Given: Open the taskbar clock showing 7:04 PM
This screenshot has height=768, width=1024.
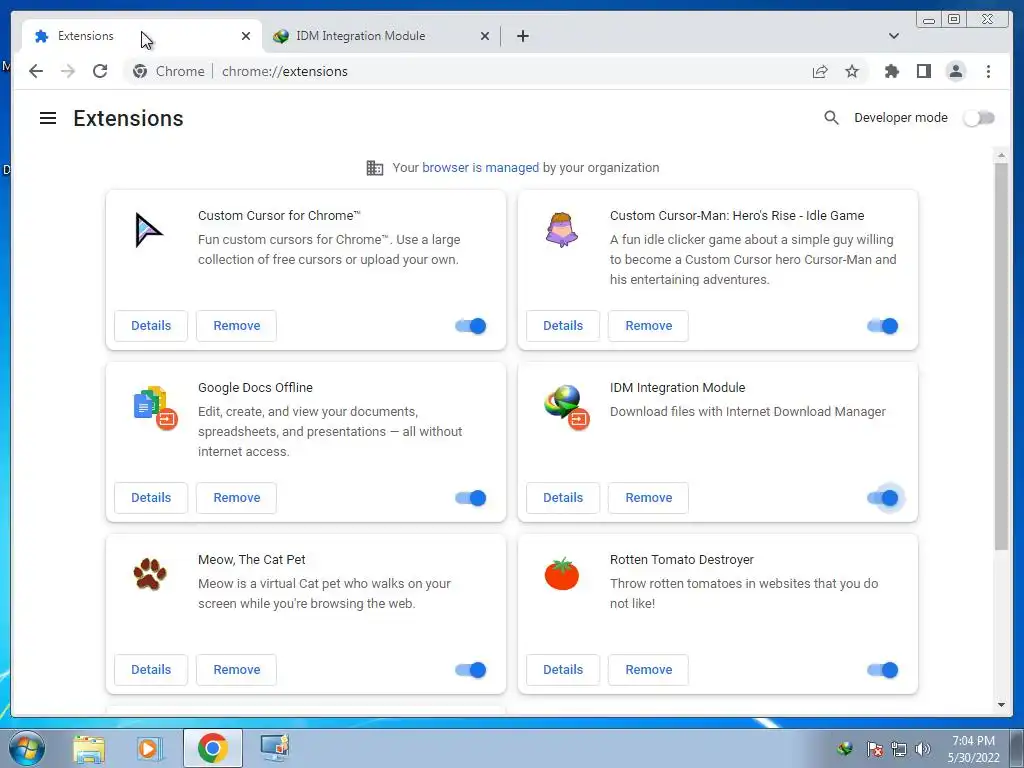Looking at the screenshot, I should pos(973,749).
